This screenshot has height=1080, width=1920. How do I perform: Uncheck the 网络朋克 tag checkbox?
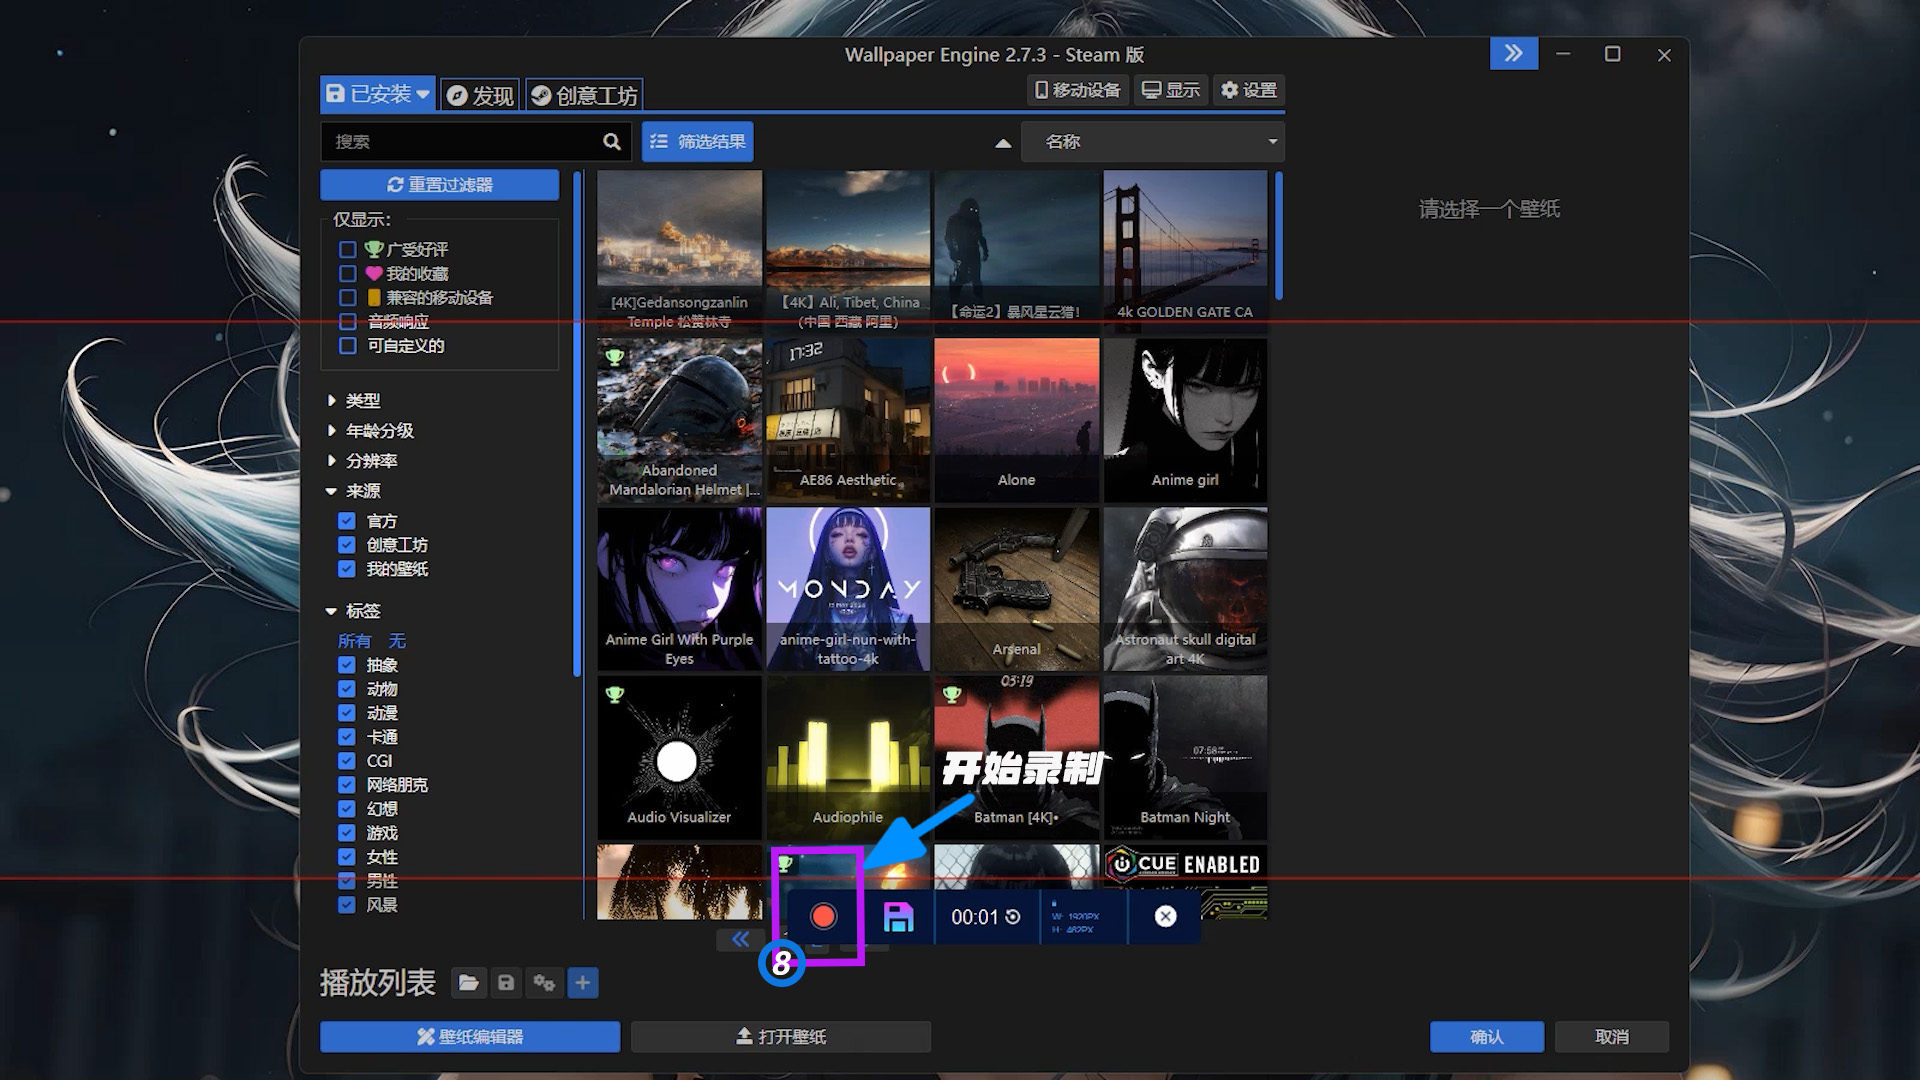(x=347, y=785)
